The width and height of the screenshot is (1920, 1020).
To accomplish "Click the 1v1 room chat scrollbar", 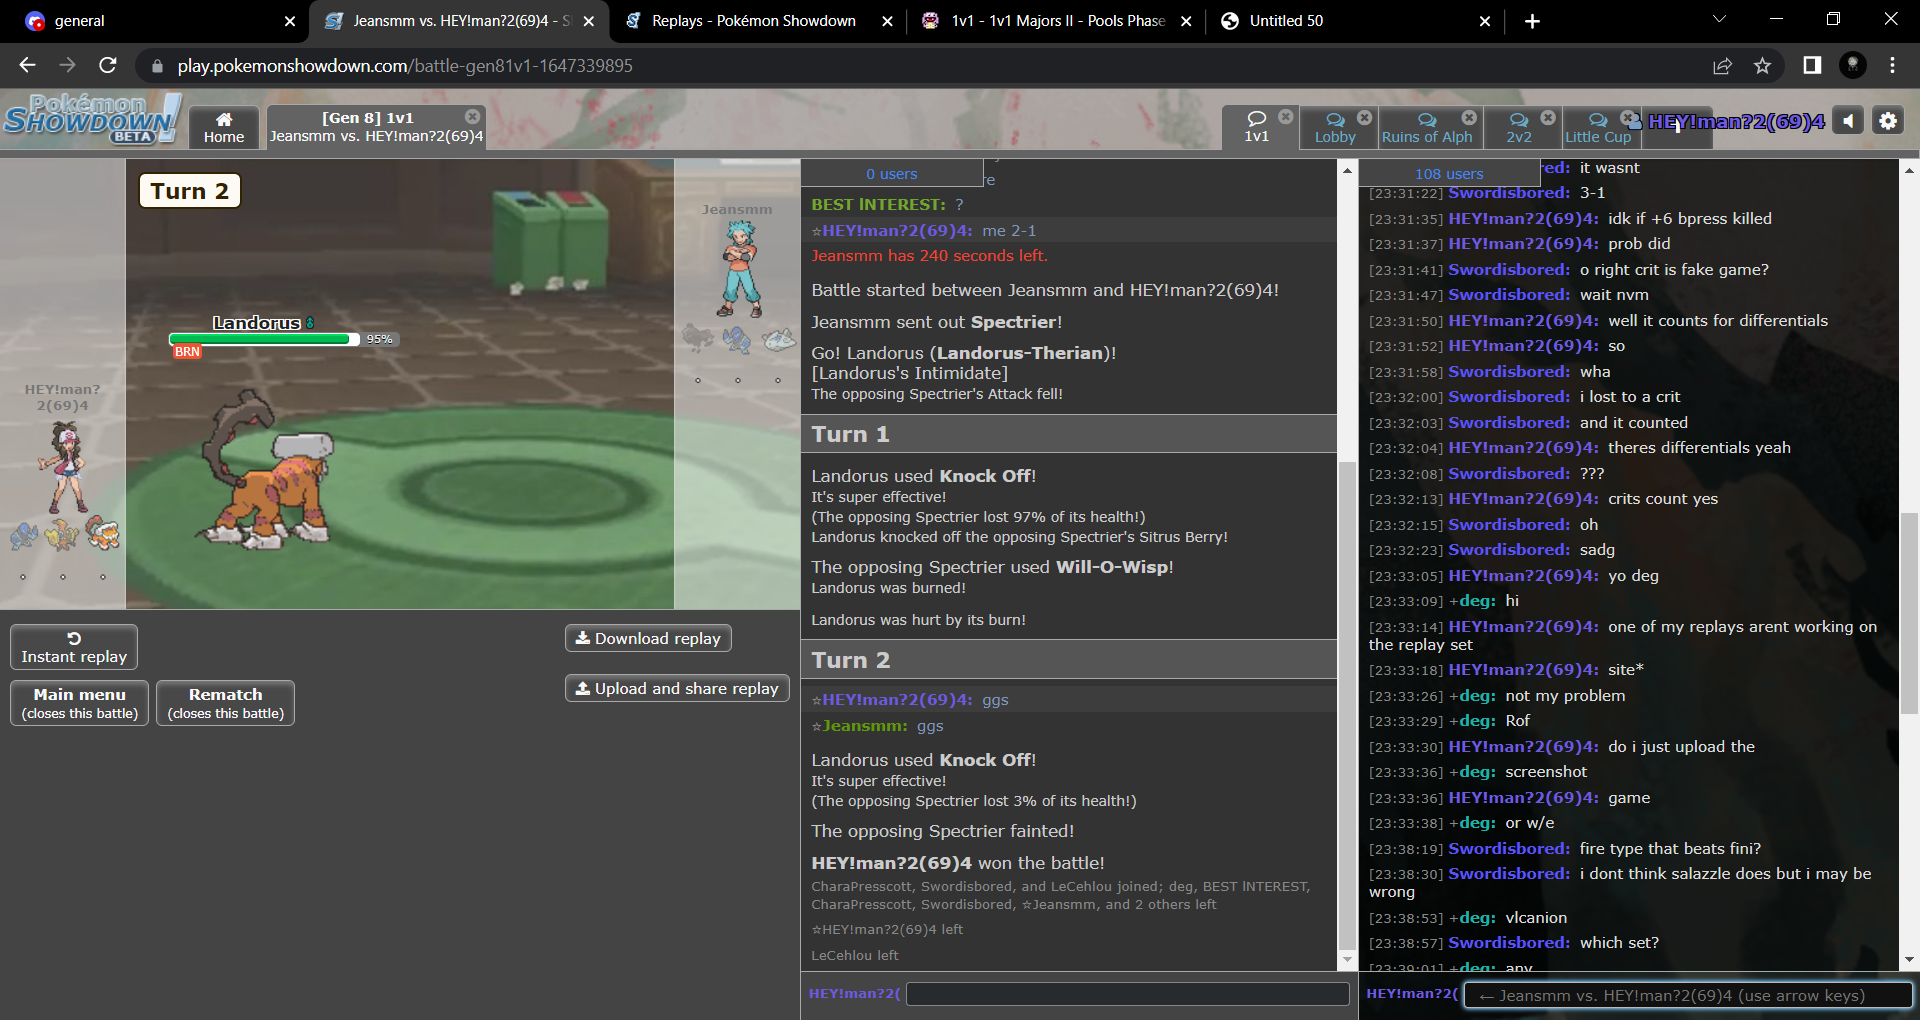I will tap(1909, 612).
